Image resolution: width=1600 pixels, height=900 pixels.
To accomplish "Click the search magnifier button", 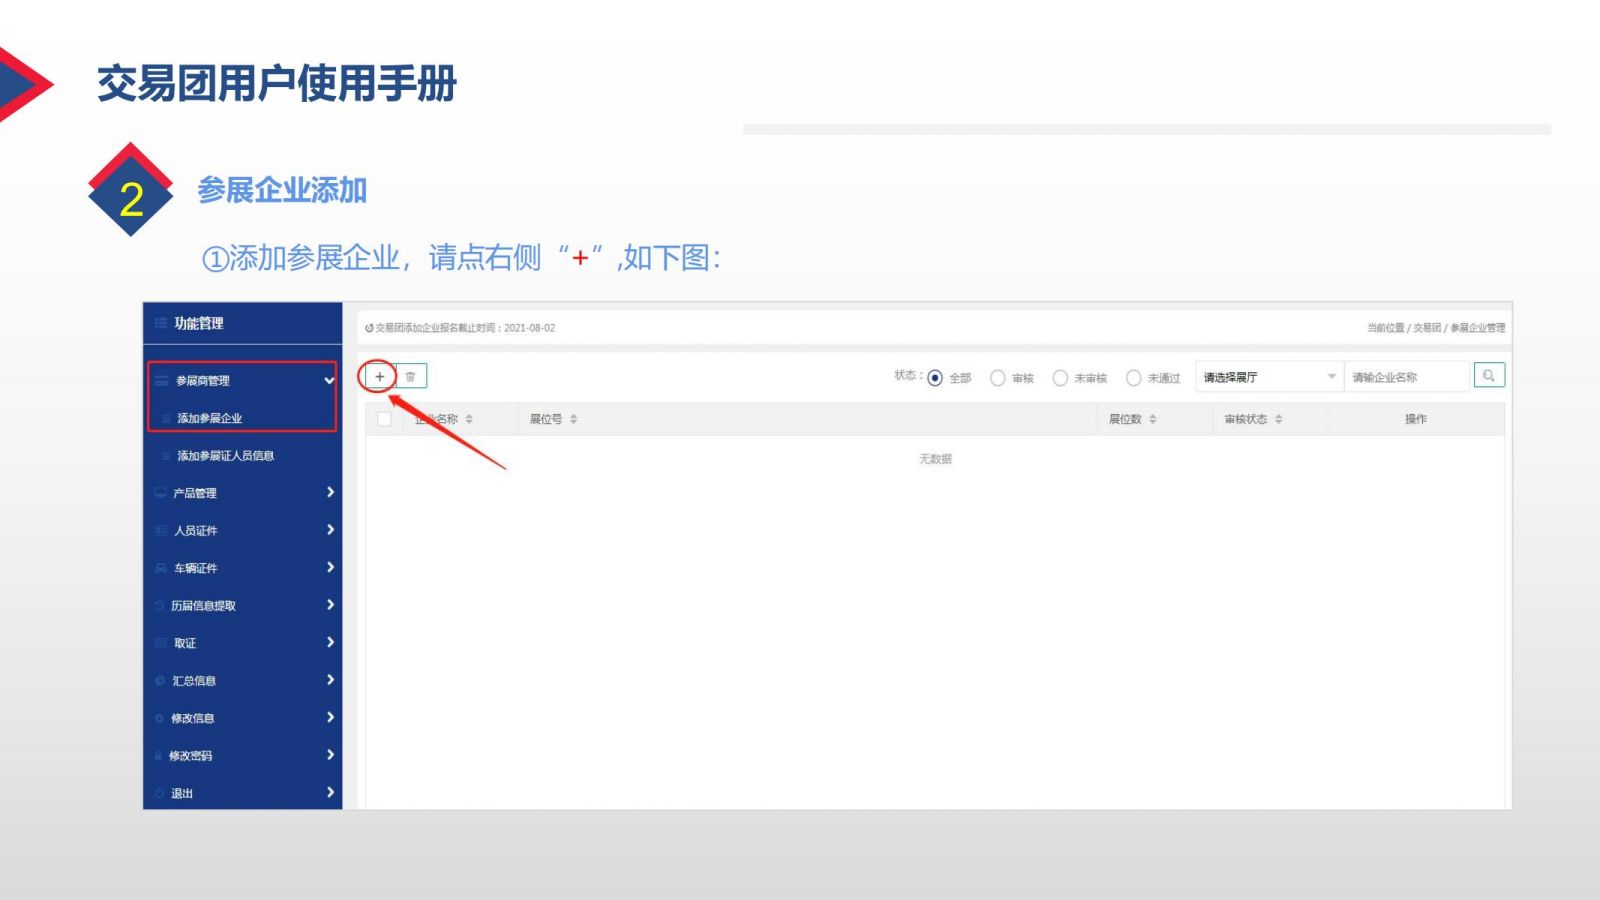I will click(x=1489, y=376).
